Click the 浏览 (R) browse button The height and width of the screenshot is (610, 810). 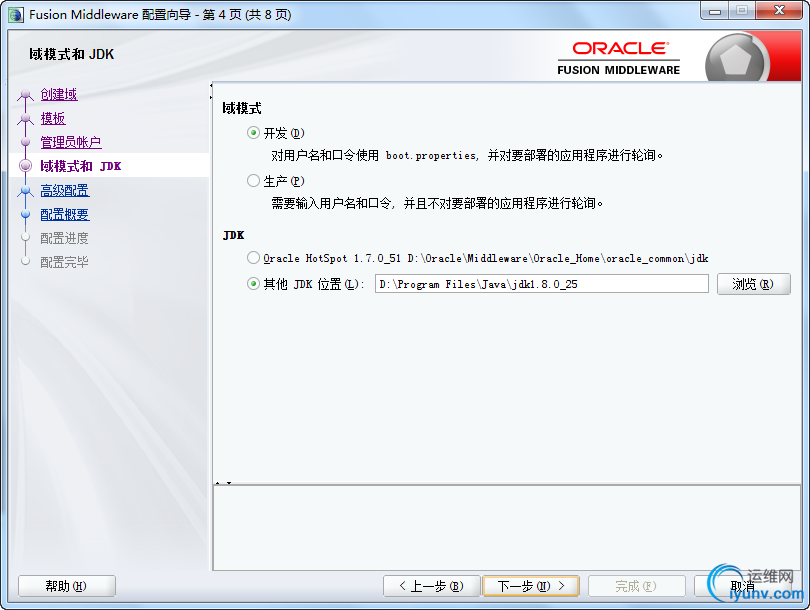(x=753, y=284)
